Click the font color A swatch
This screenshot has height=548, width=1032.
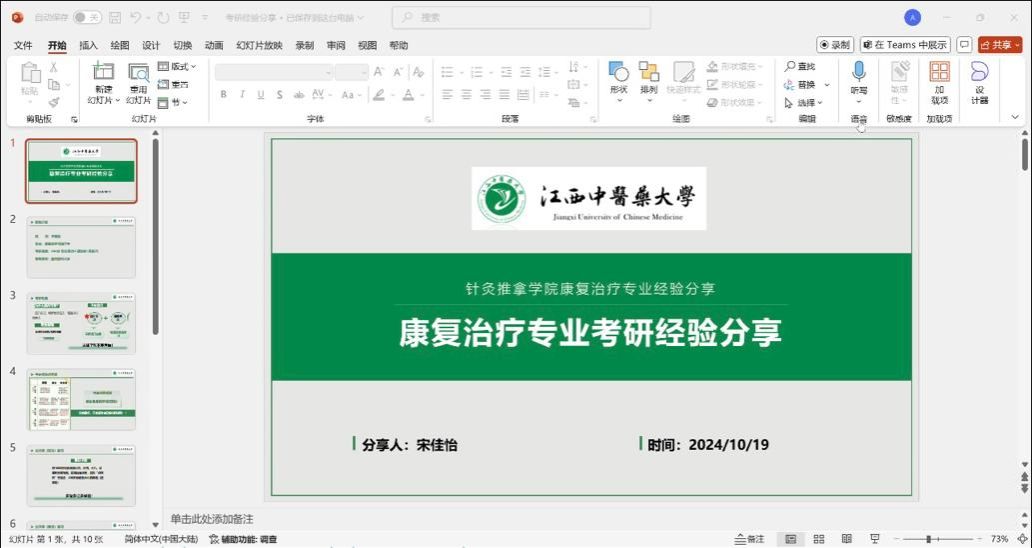[x=408, y=95]
